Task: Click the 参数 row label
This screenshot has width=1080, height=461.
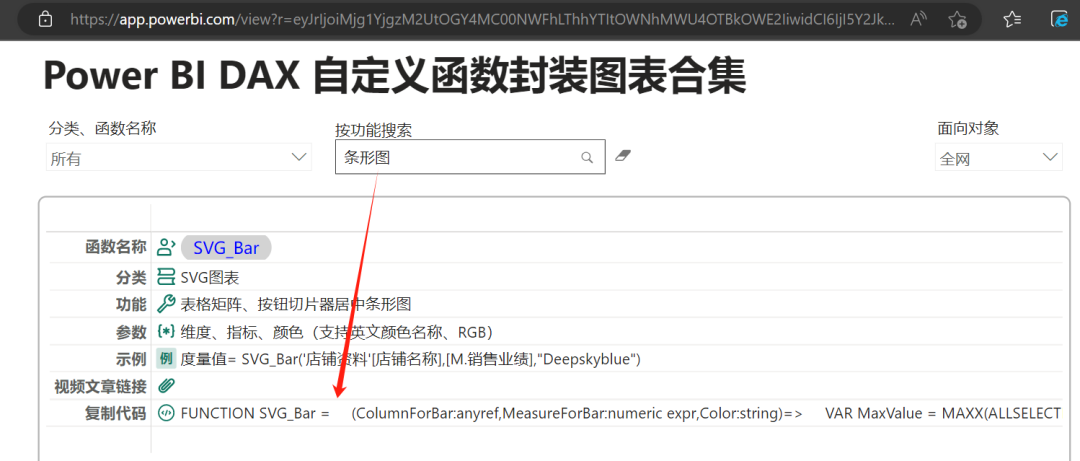Action: [131, 332]
